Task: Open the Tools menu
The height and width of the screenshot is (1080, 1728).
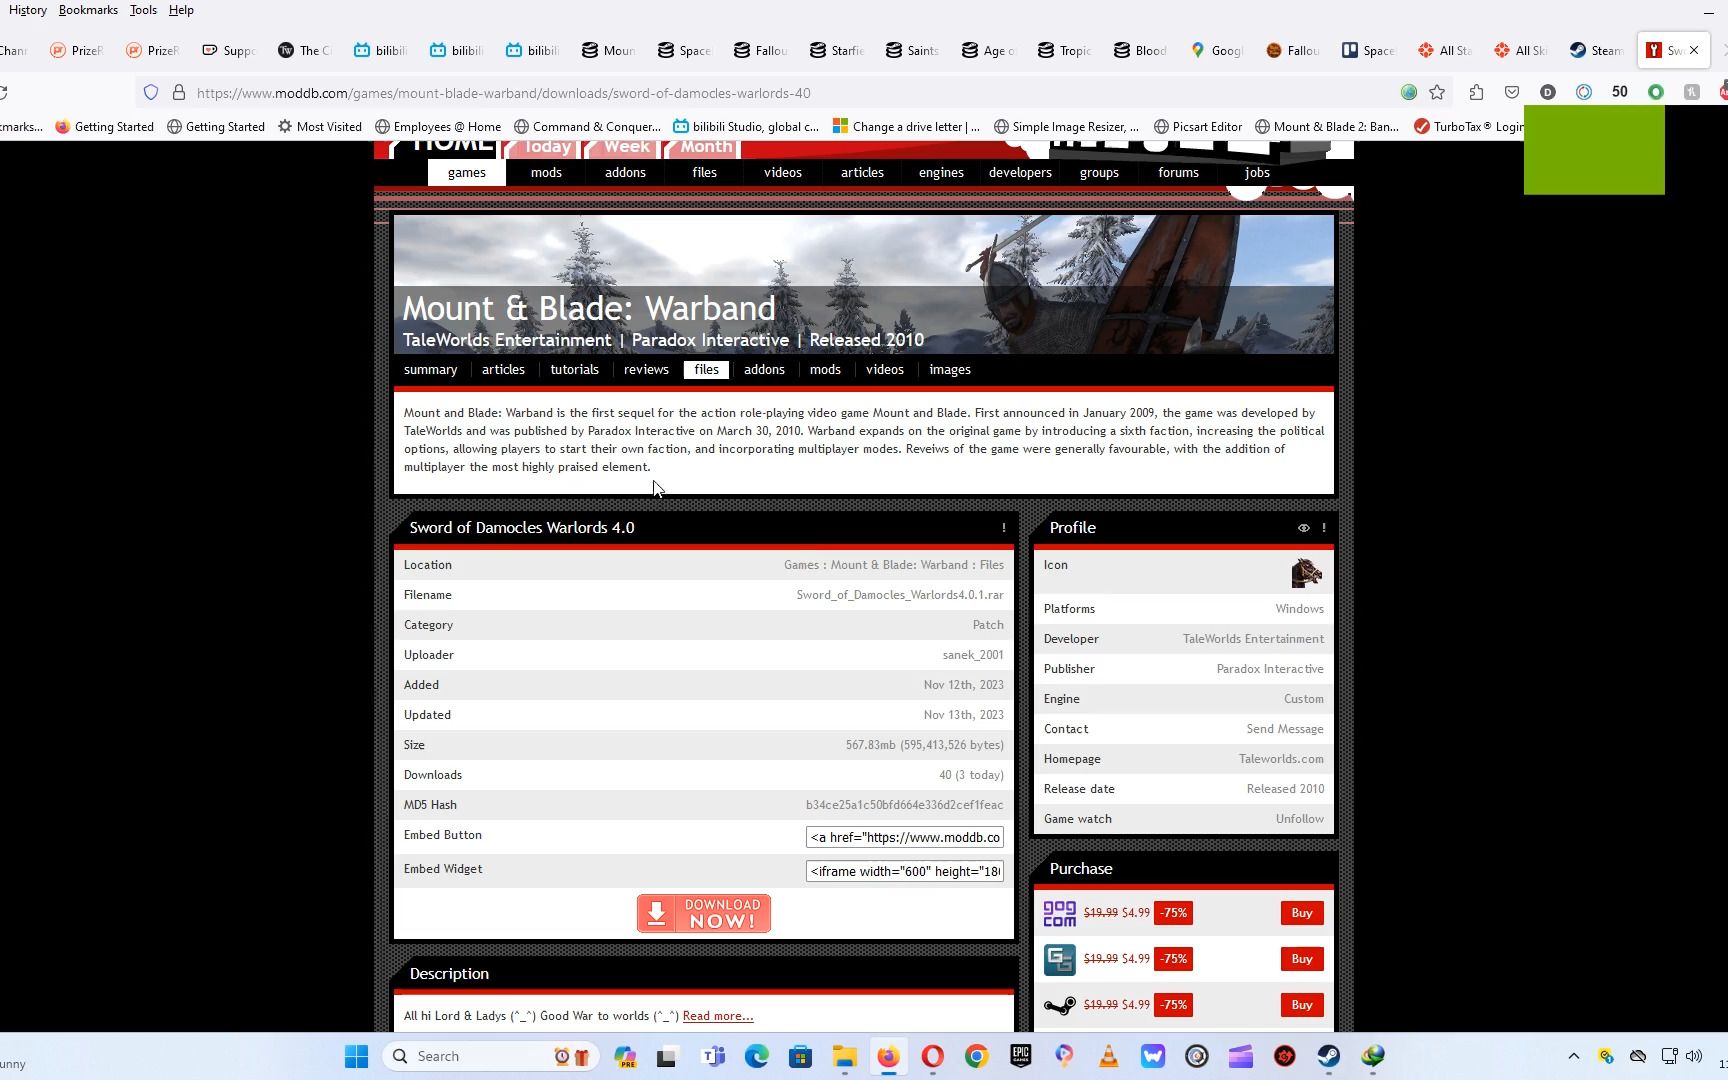Action: click(x=143, y=10)
